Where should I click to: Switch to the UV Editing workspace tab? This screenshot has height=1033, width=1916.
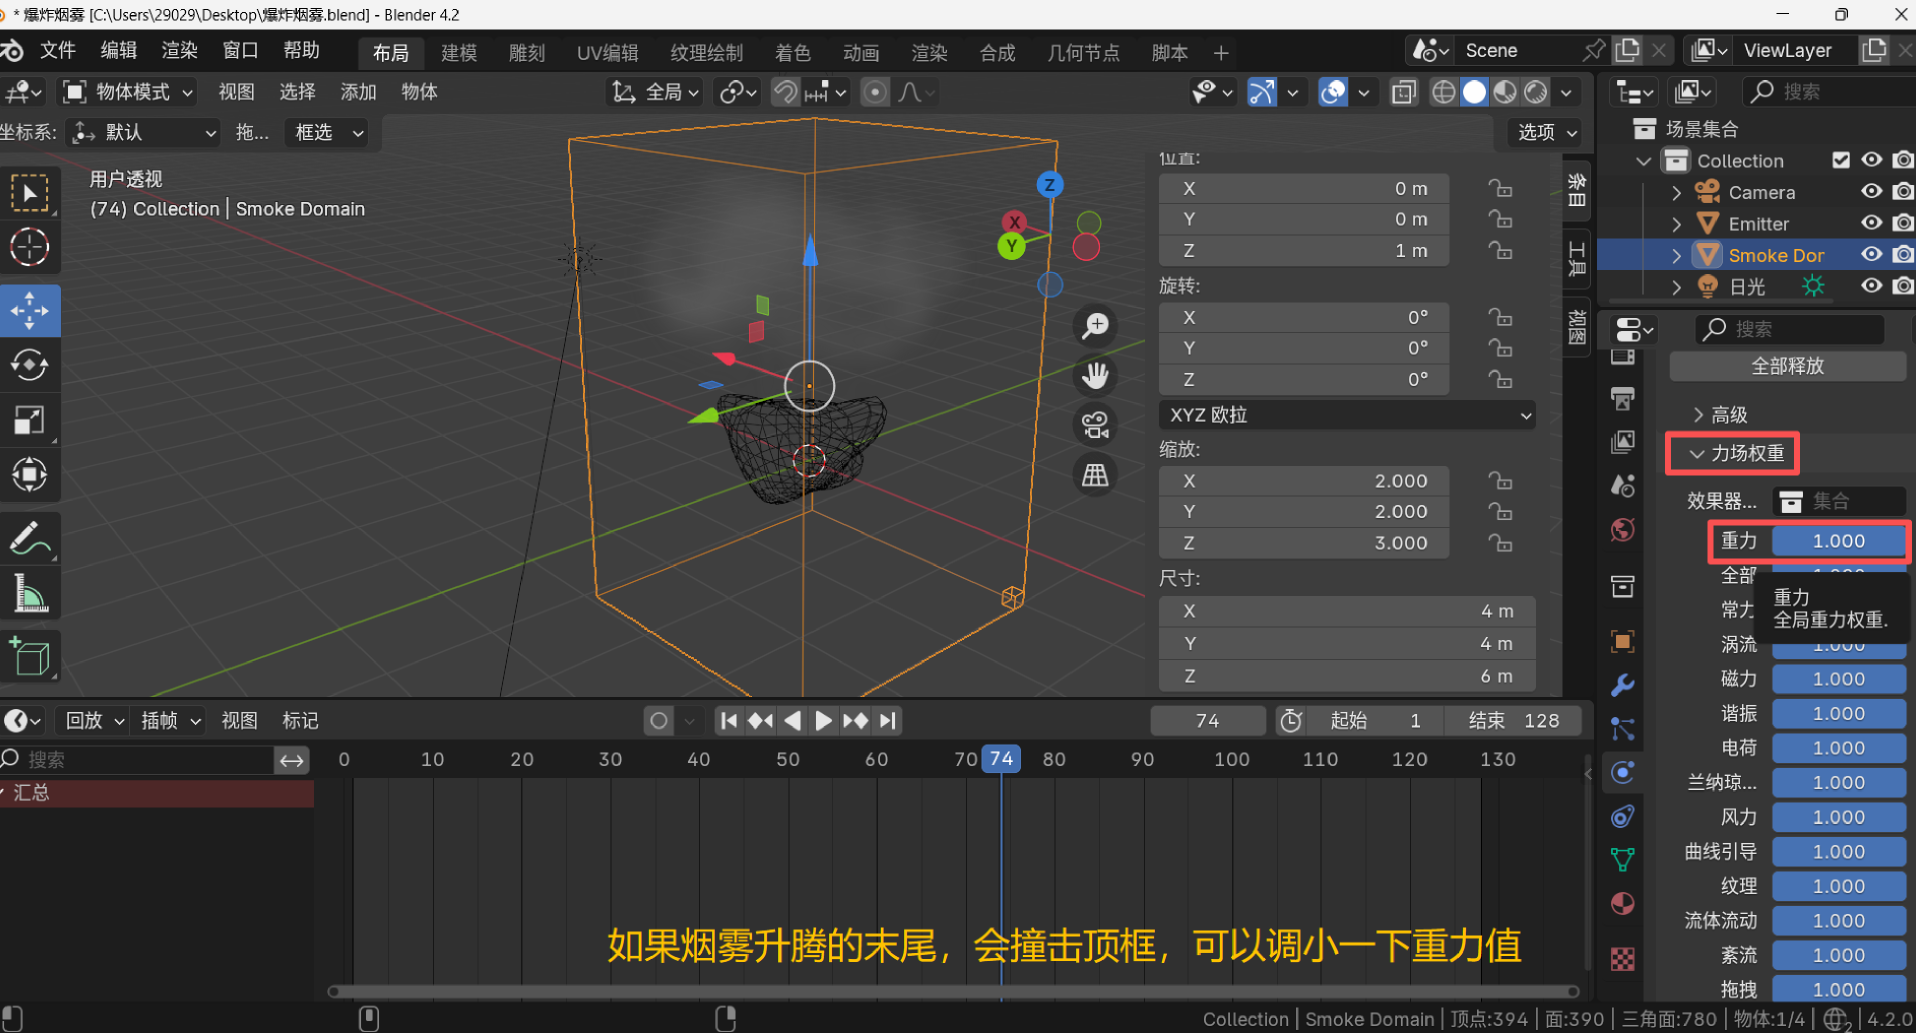tap(607, 53)
